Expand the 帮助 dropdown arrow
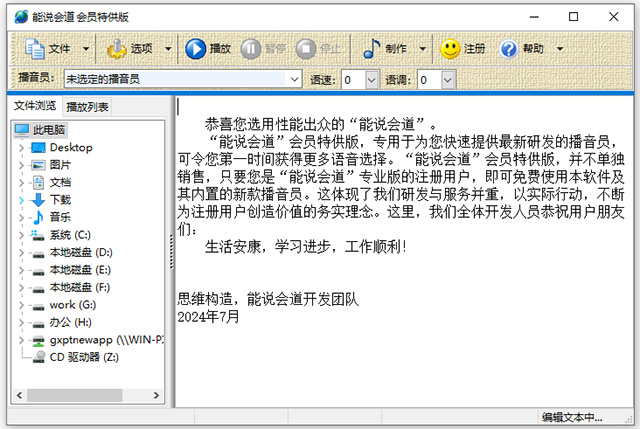Viewport: 640px width, 429px height. 560,49
